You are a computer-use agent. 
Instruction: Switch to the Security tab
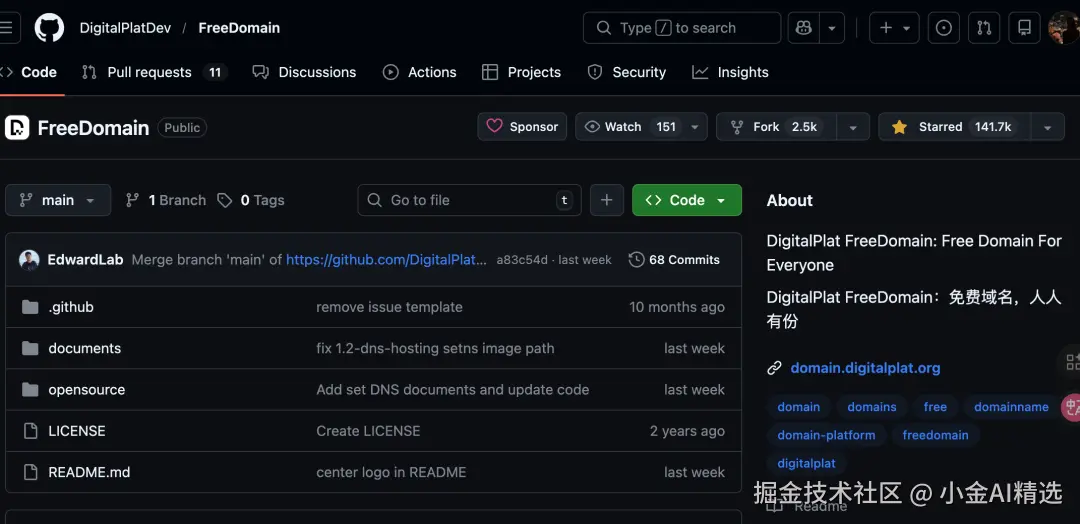coord(627,72)
